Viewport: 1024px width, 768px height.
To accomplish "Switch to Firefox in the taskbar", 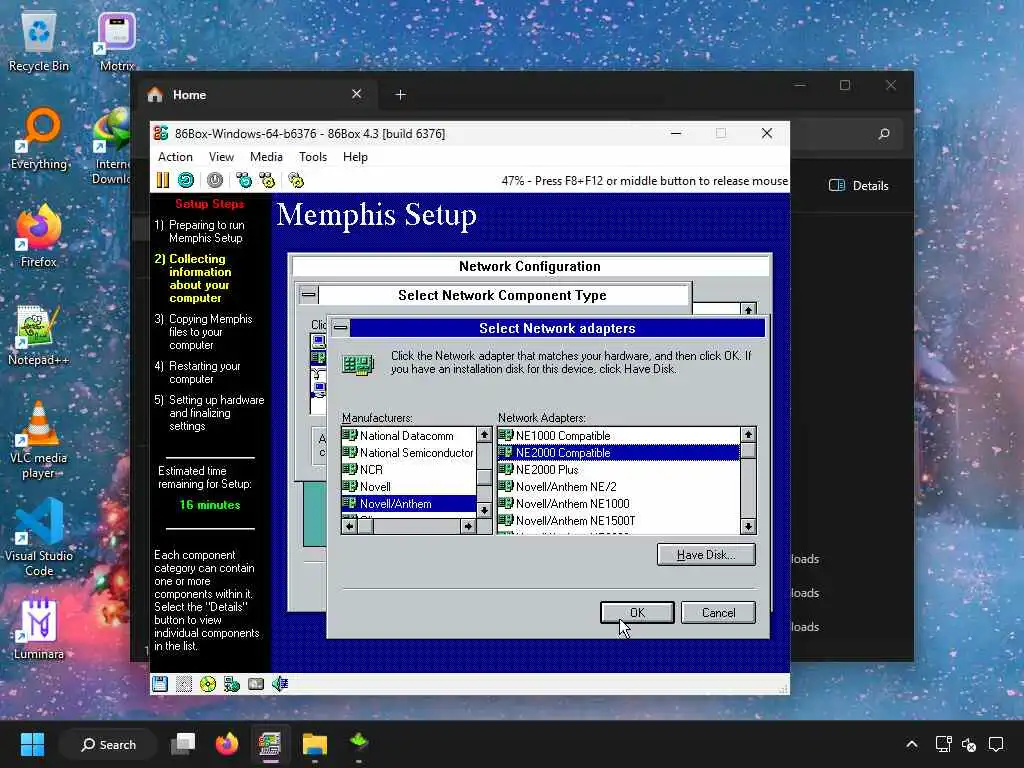I will pos(227,744).
